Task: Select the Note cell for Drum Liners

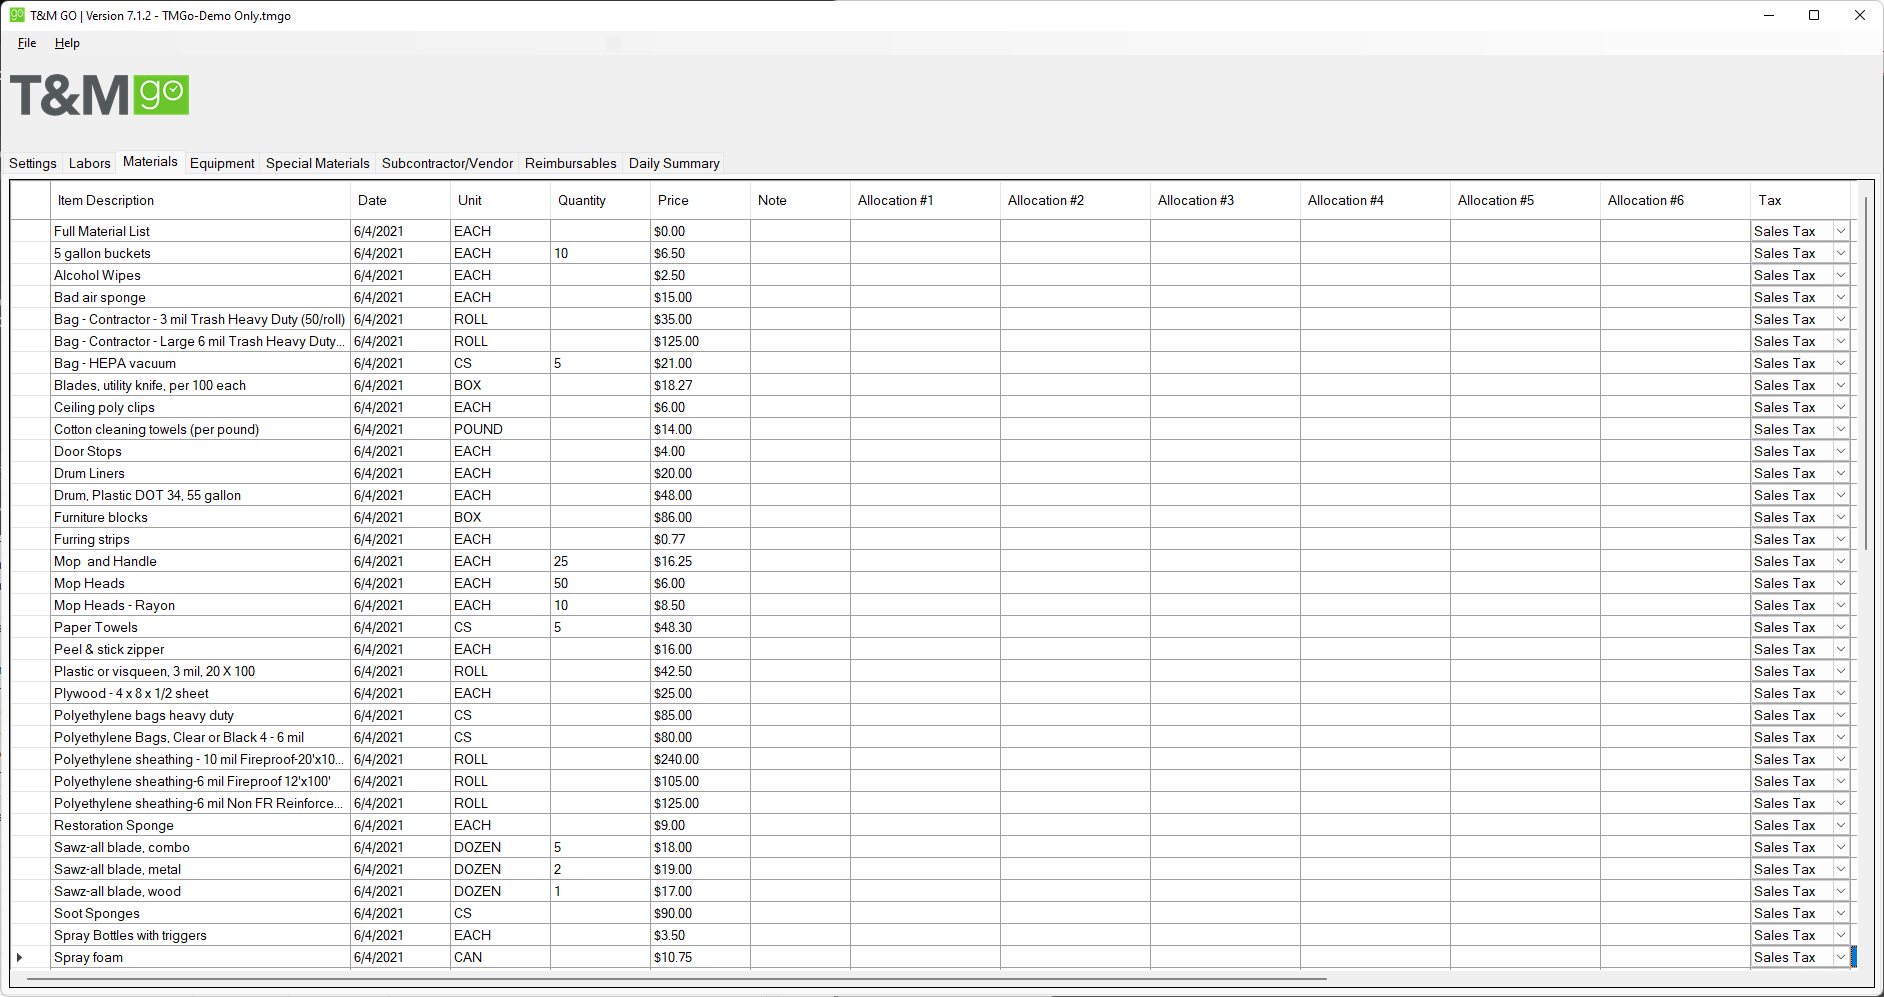Action: coord(799,473)
